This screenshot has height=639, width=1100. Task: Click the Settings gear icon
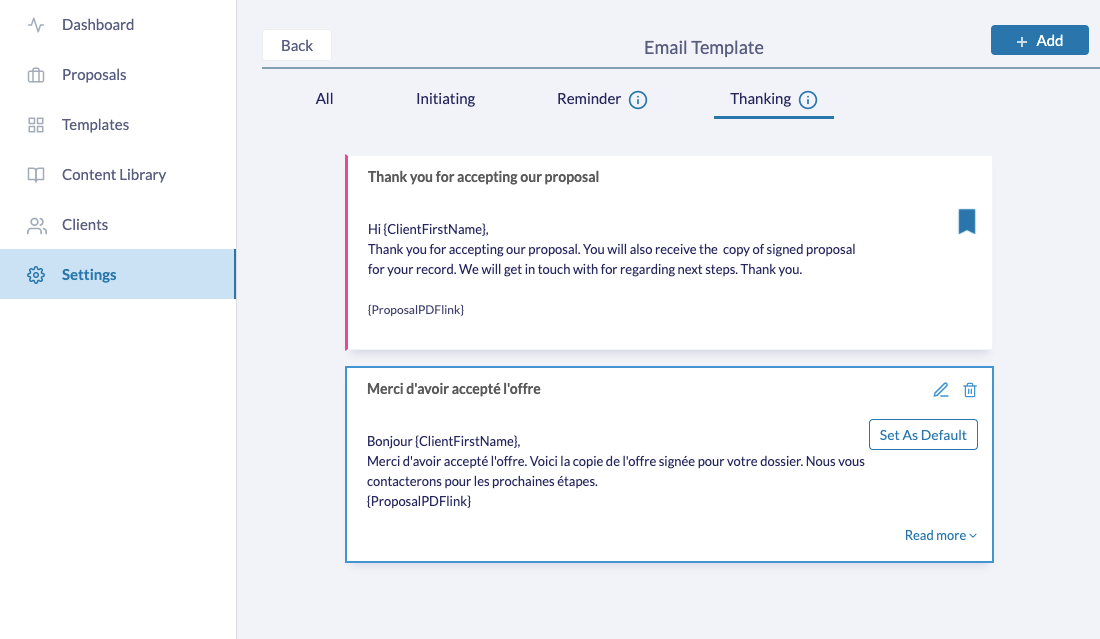[x=36, y=275]
